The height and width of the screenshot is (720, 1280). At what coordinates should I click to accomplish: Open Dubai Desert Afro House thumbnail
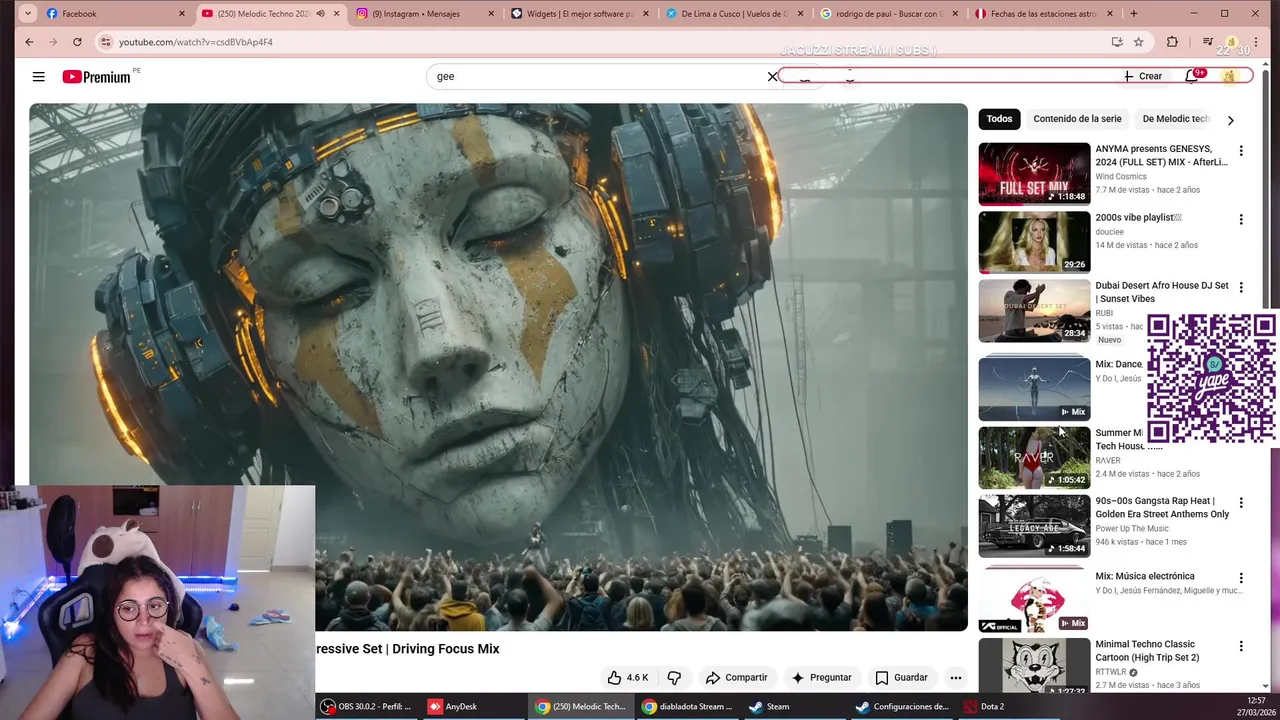tap(1034, 310)
